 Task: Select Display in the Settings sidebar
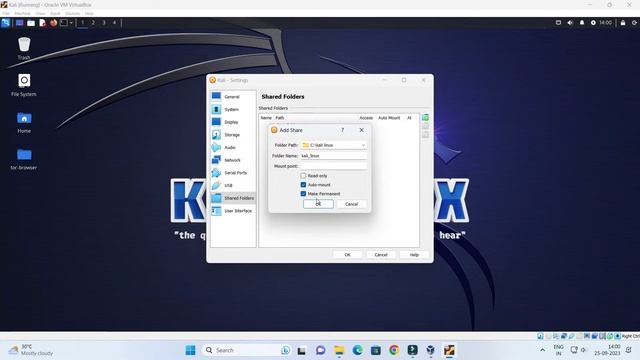pos(233,122)
